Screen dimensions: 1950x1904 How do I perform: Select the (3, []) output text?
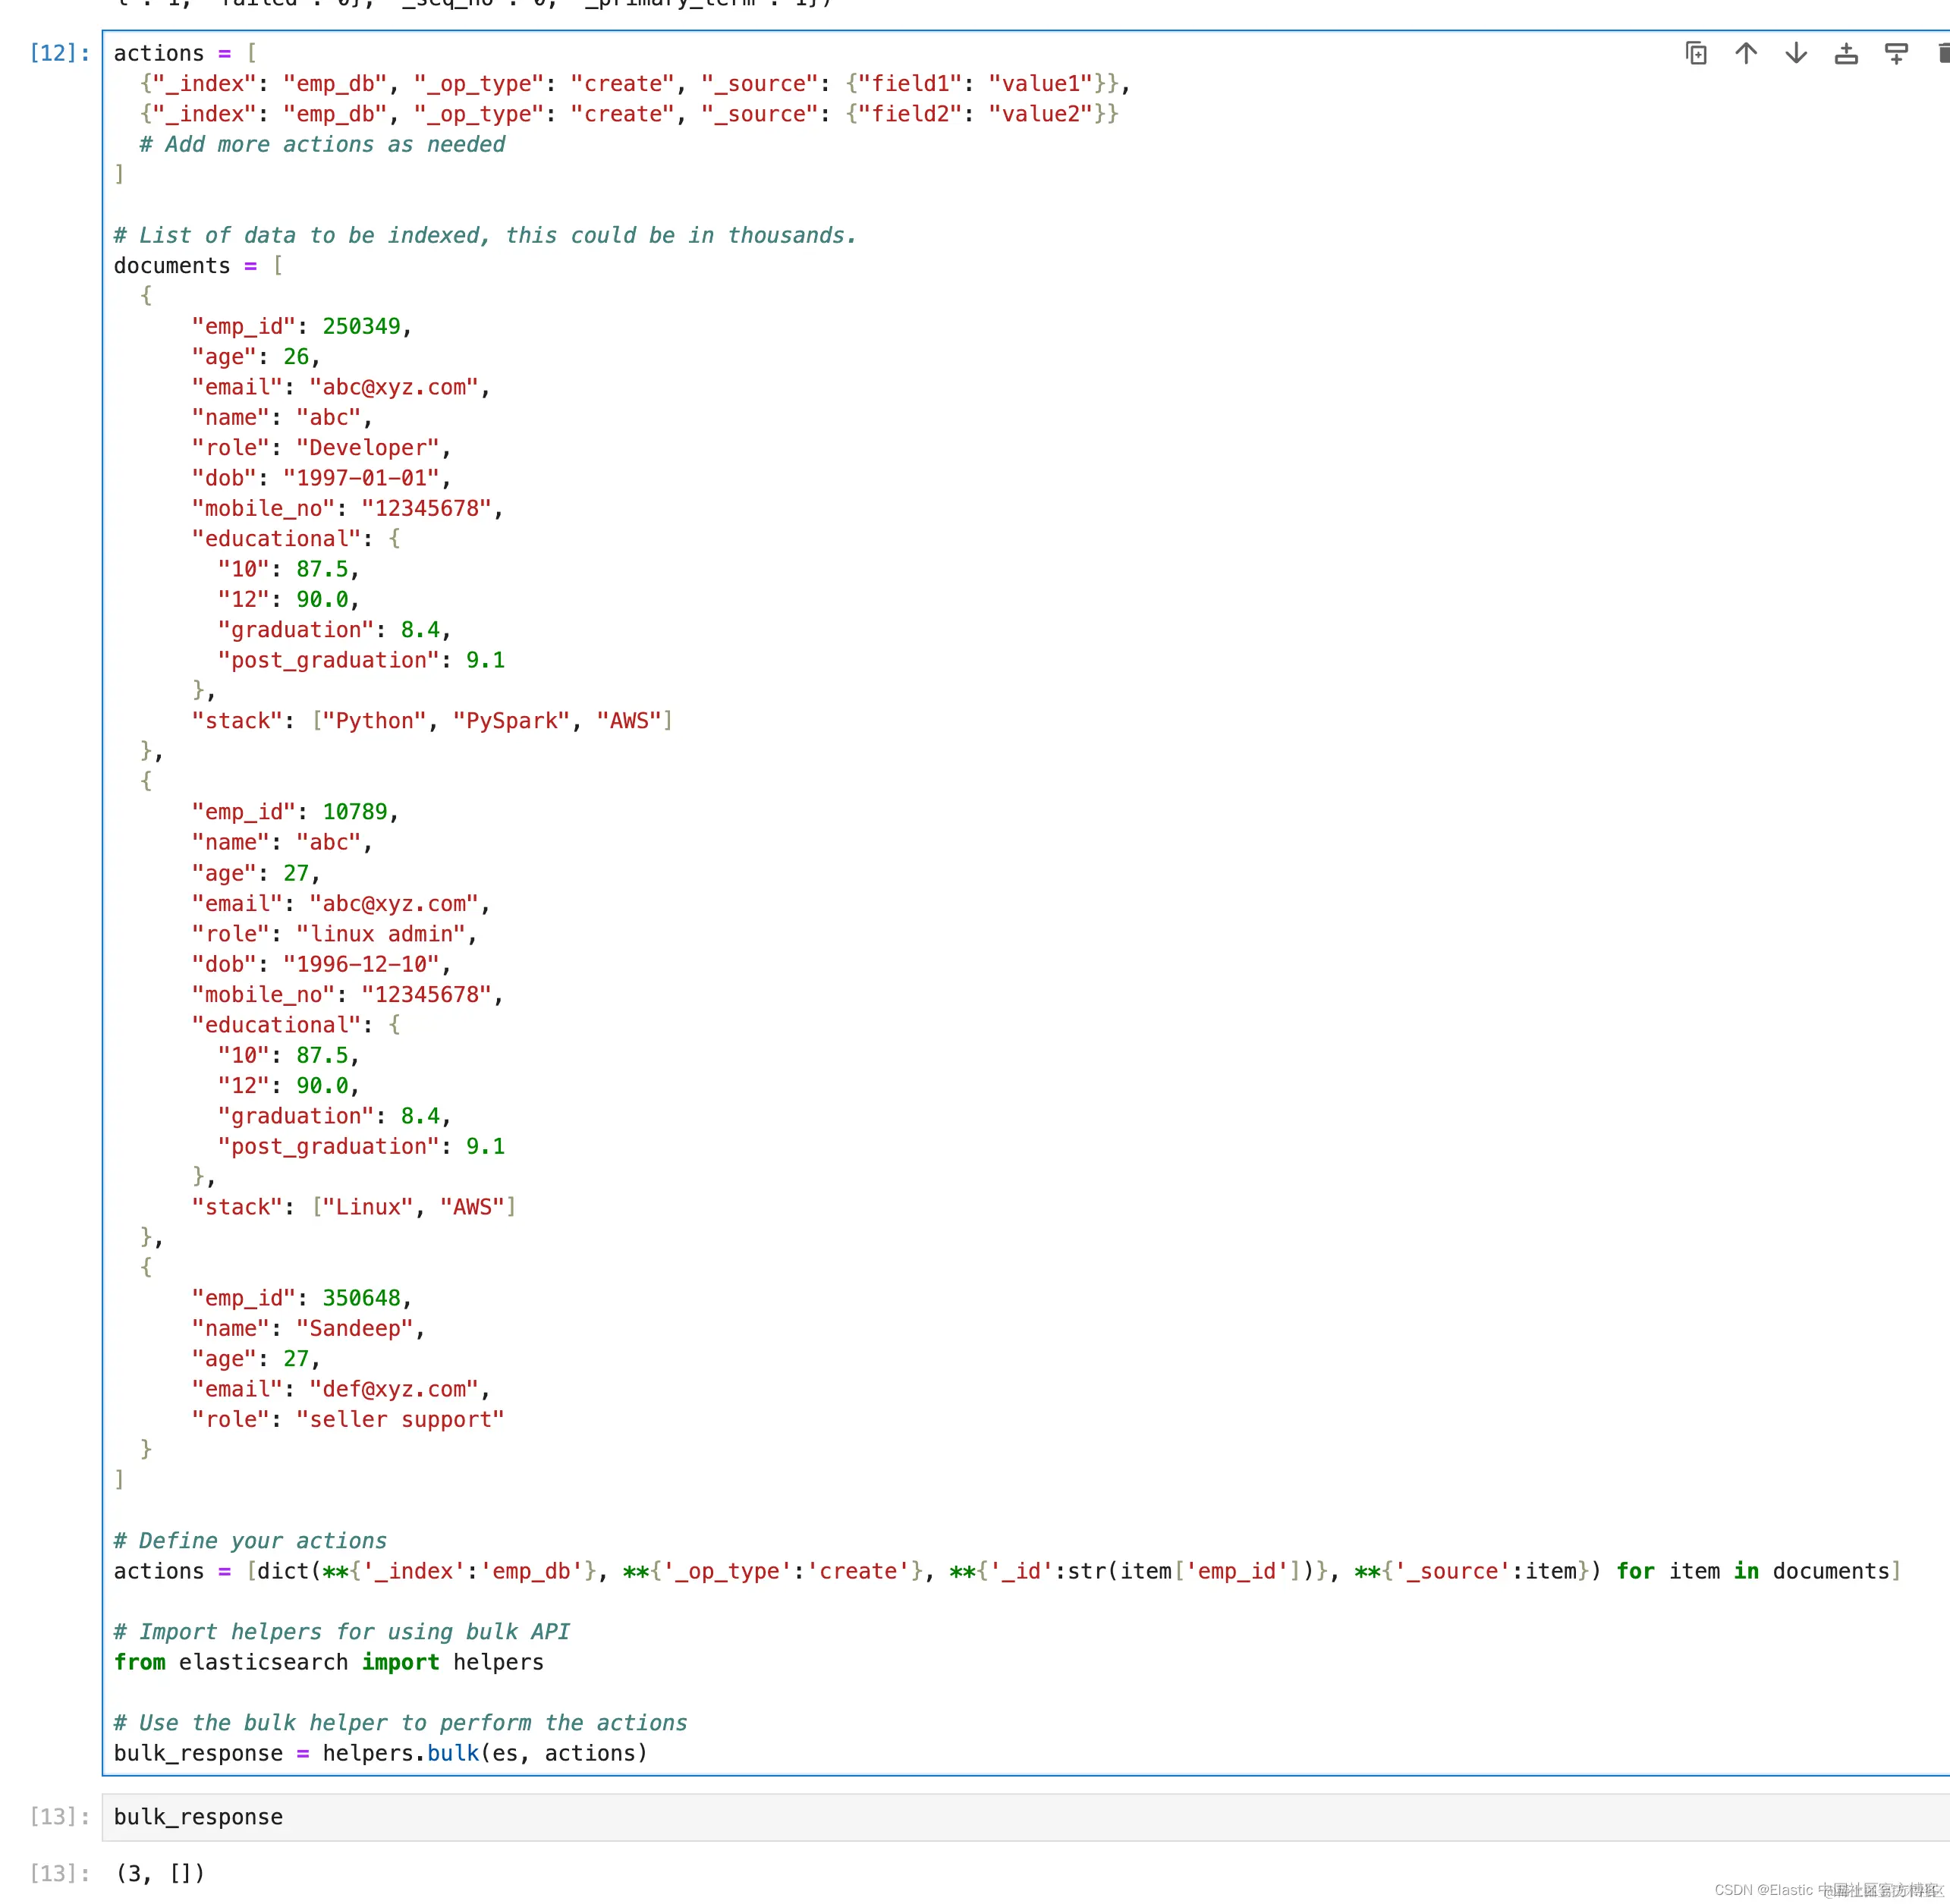tap(160, 1873)
